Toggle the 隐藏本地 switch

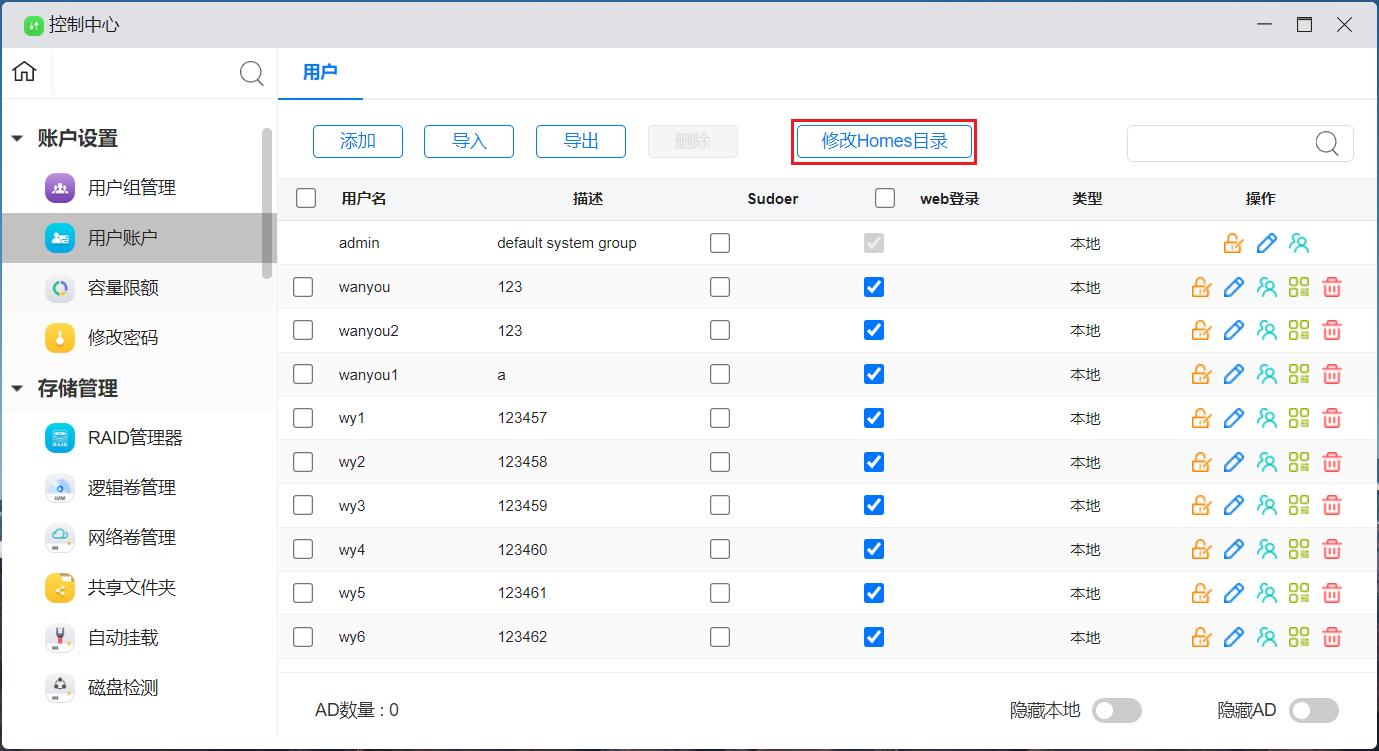click(1116, 710)
